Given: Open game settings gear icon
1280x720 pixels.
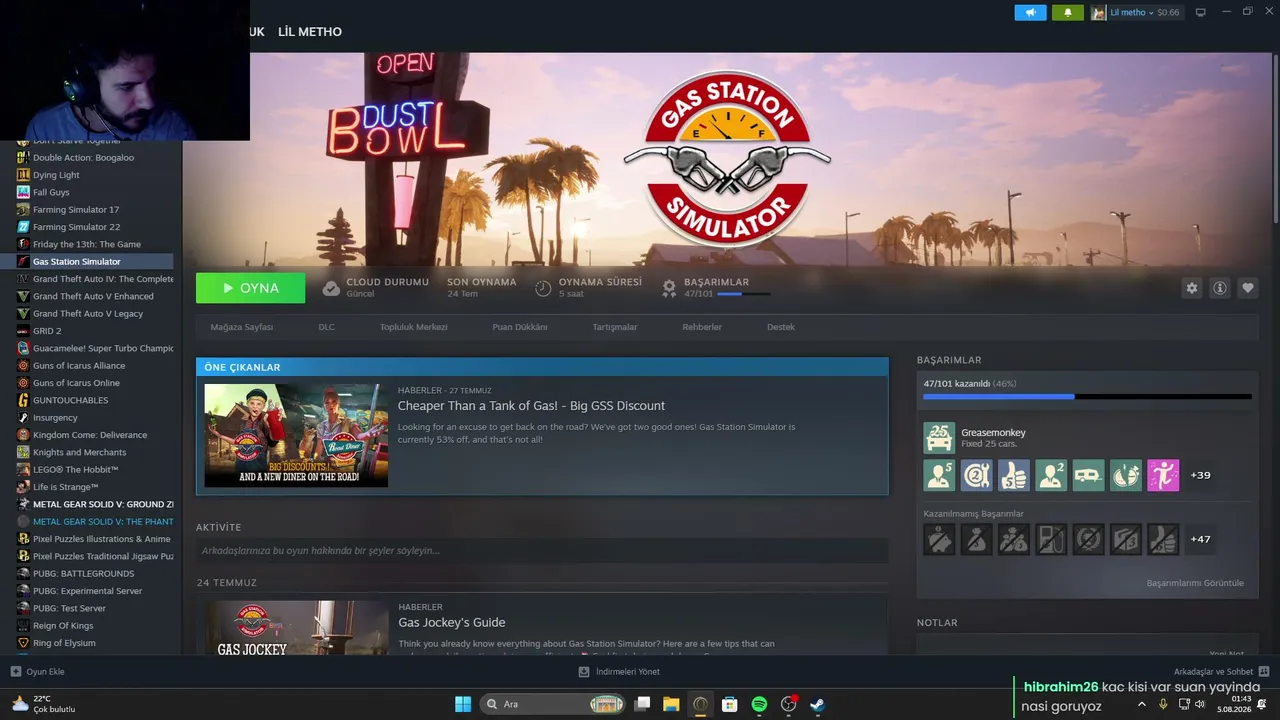Looking at the screenshot, I should click(x=1192, y=288).
